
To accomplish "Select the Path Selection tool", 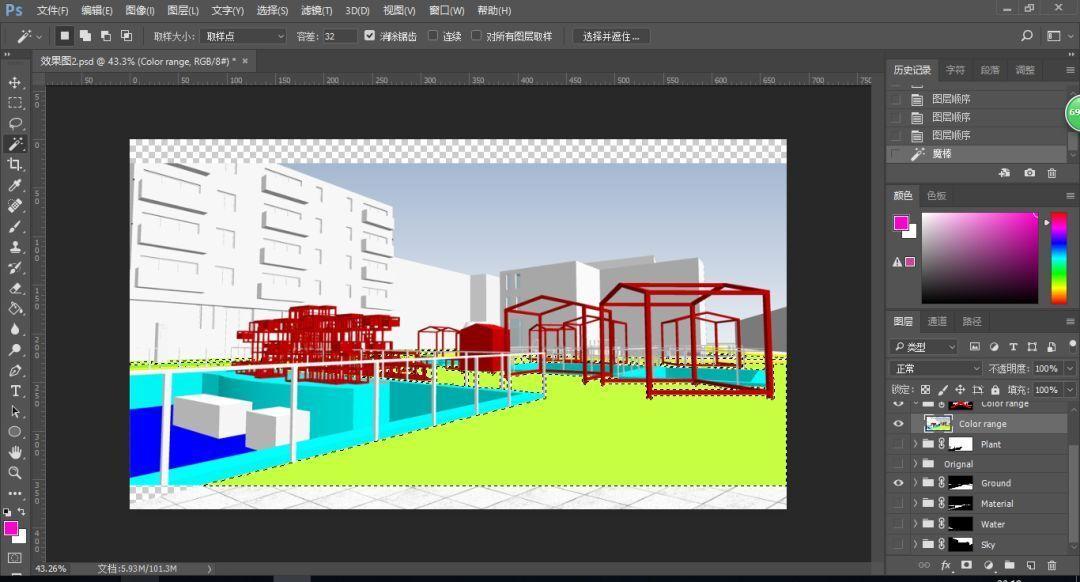I will (x=15, y=411).
